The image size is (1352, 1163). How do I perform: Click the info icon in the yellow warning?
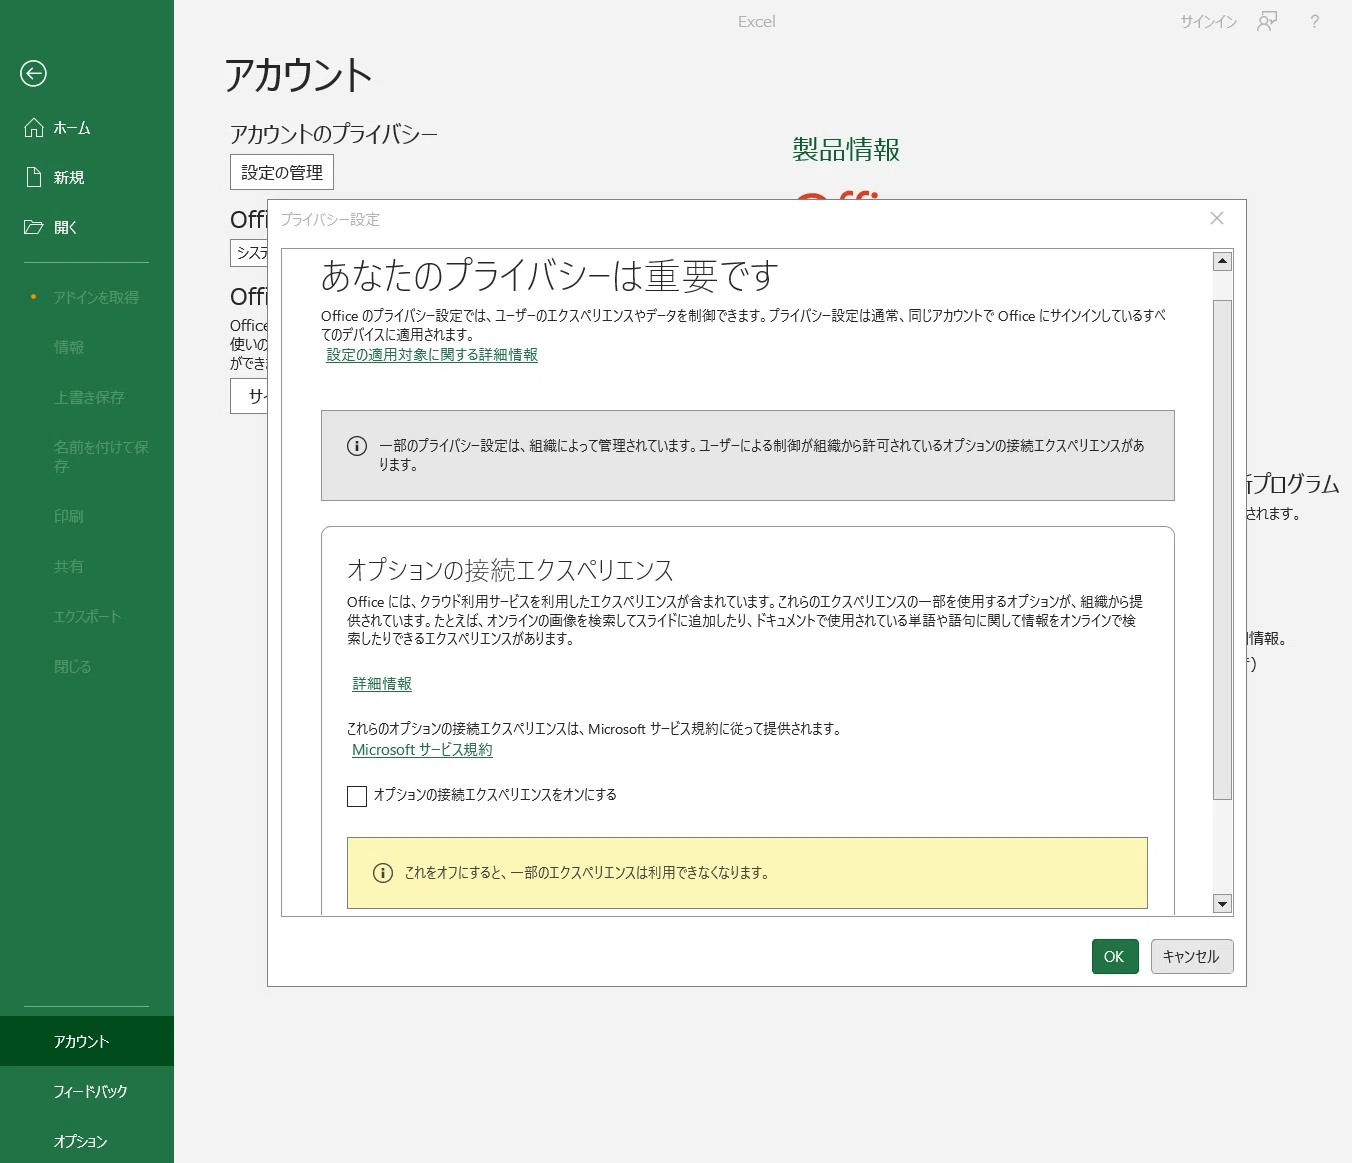pyautogui.click(x=383, y=873)
